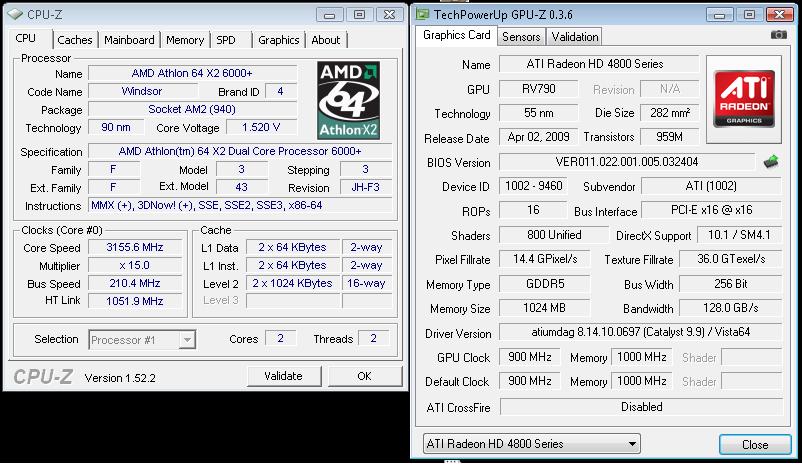Open the Mainboard tab in CPU-Z
This screenshot has height=469, width=802.
click(129, 40)
